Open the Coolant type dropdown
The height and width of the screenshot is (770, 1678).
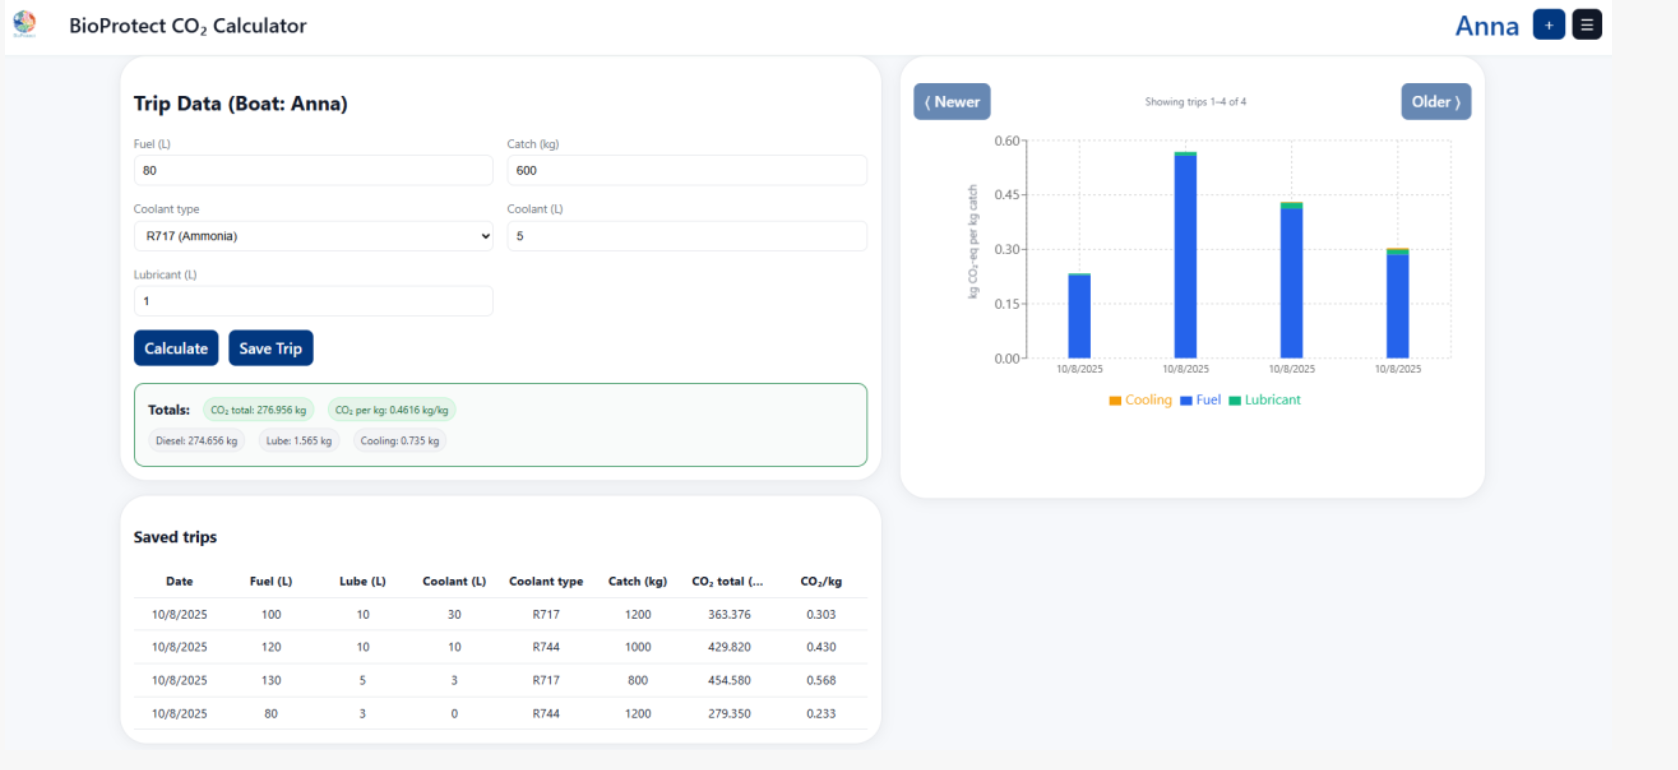tap(313, 236)
